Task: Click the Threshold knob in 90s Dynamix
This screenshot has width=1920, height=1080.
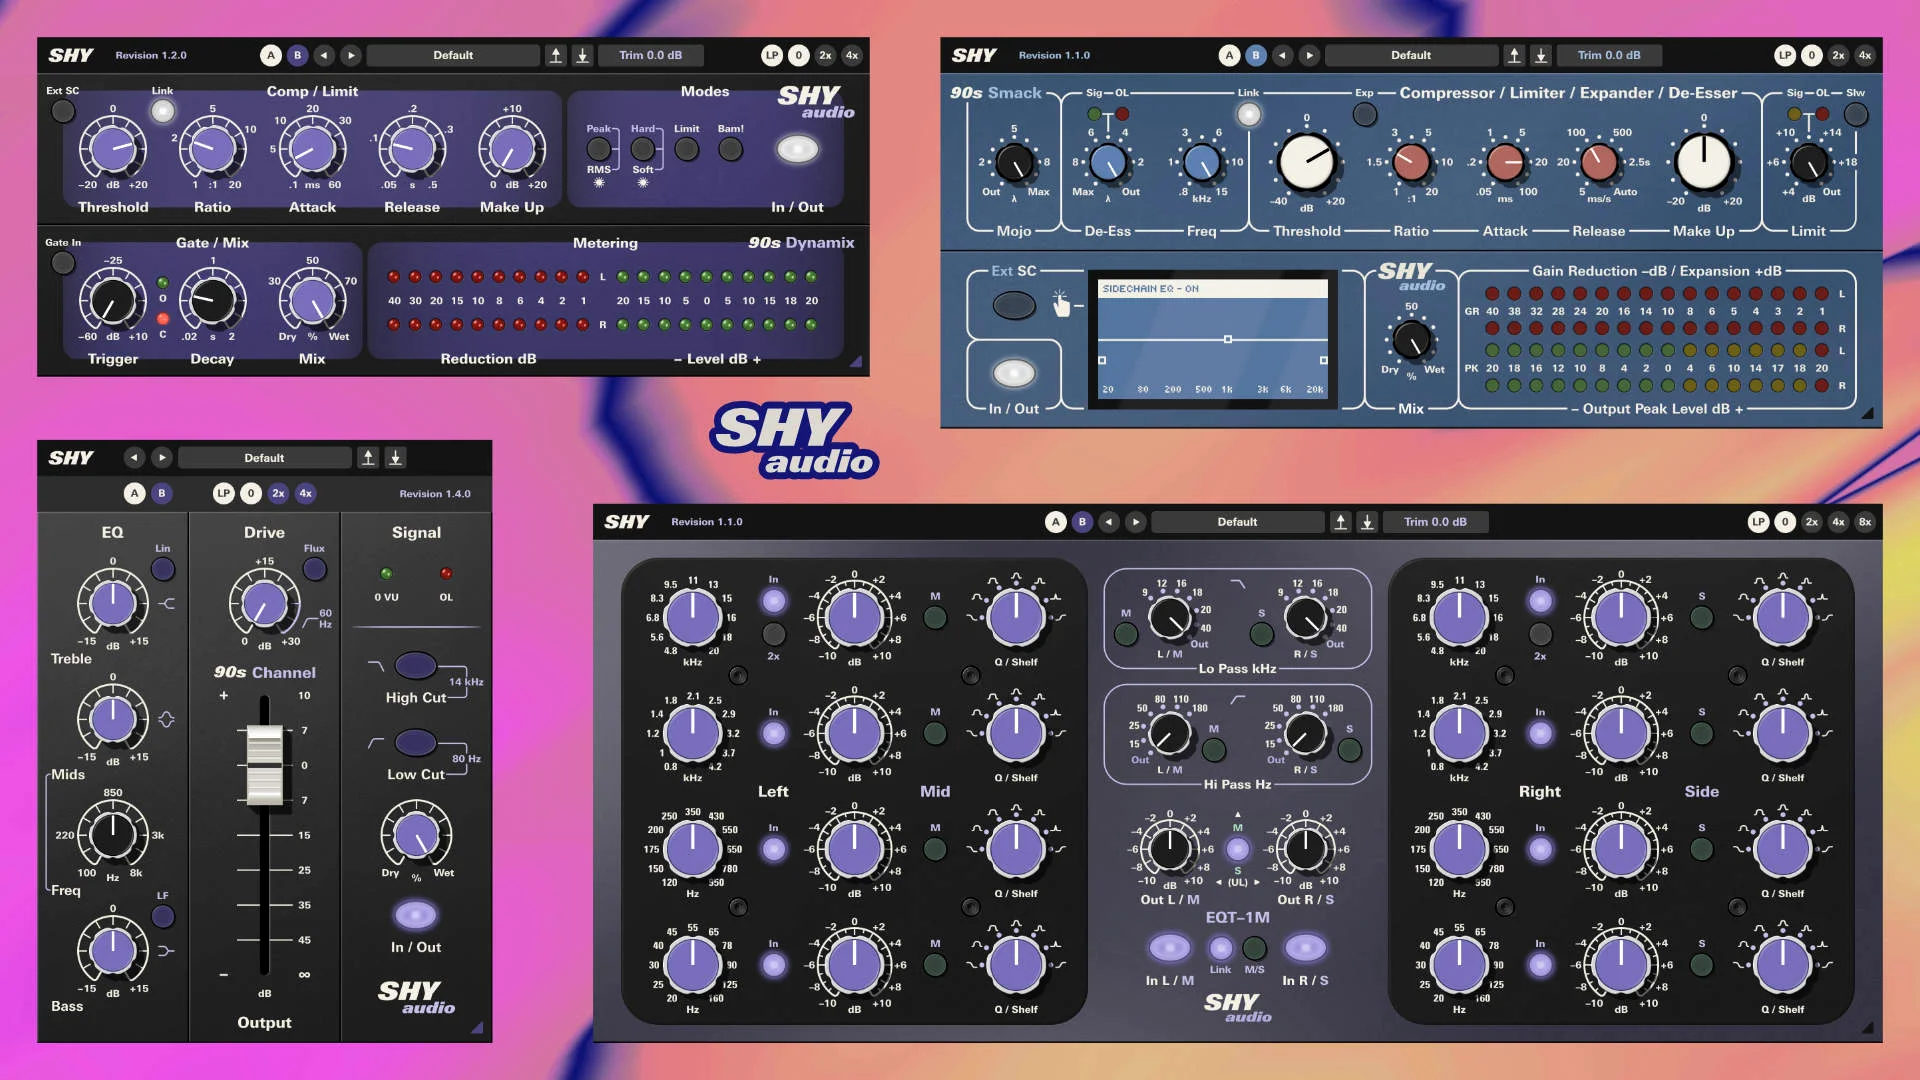Action: 113,148
